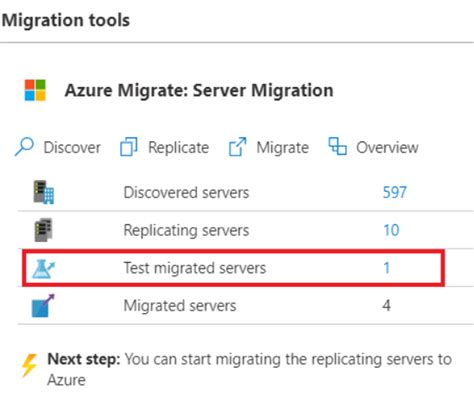
Task: Click the Migrated servers count of 4
Action: [386, 305]
